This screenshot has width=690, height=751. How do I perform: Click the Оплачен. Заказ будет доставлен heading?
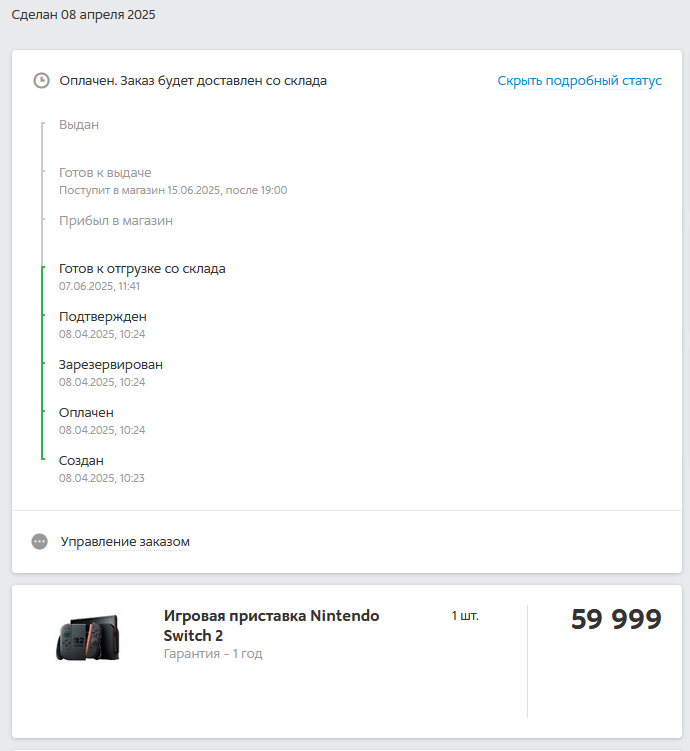pyautogui.click(x=193, y=81)
